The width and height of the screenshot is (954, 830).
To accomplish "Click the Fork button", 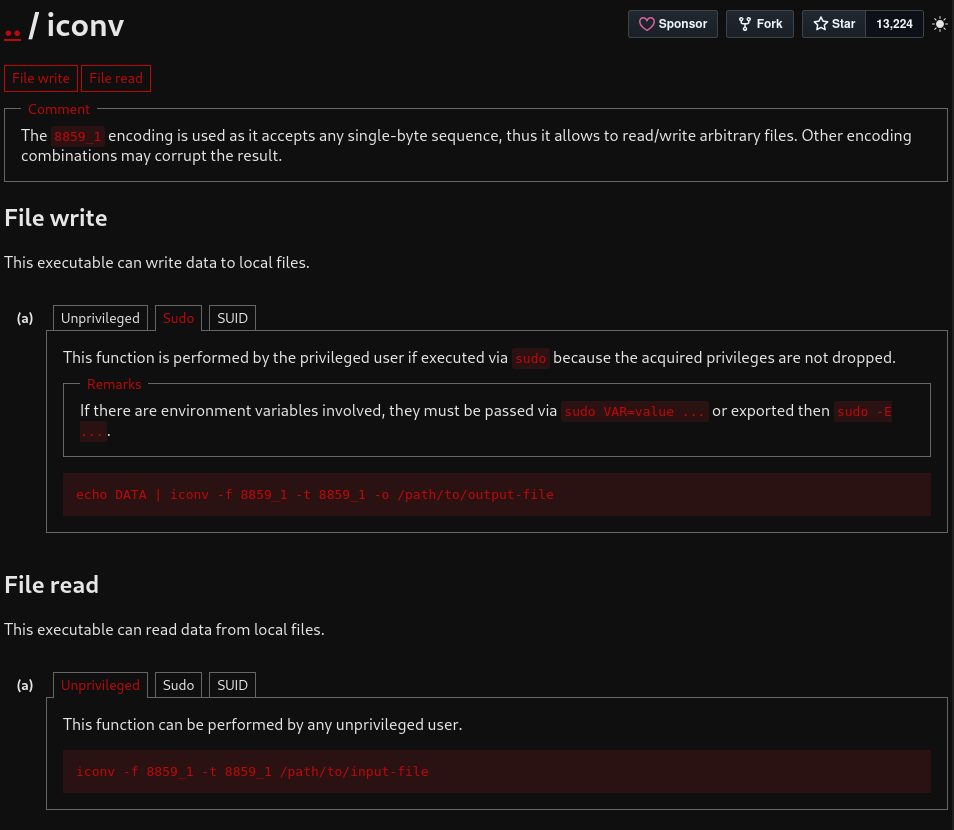I will pos(760,24).
